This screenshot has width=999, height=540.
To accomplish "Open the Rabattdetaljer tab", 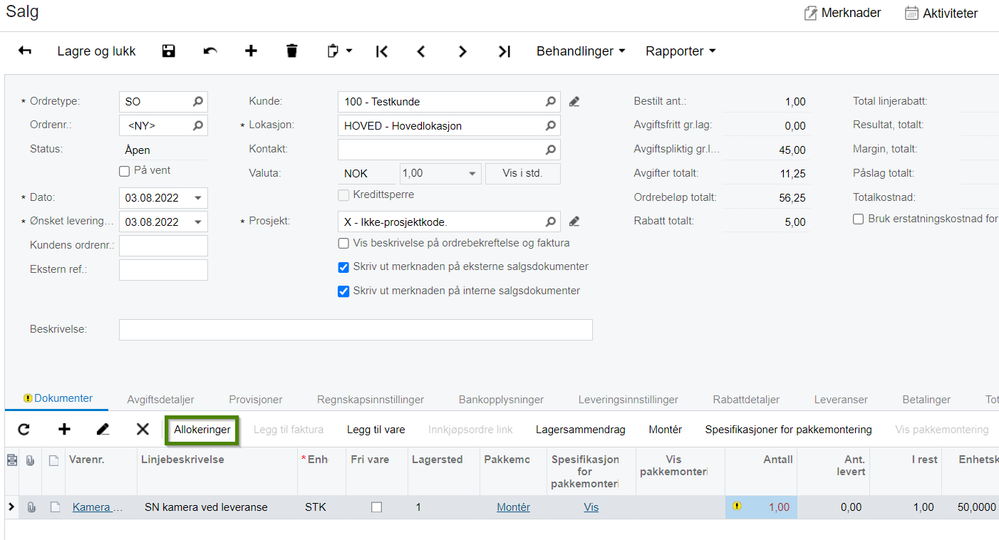I will [x=746, y=400].
